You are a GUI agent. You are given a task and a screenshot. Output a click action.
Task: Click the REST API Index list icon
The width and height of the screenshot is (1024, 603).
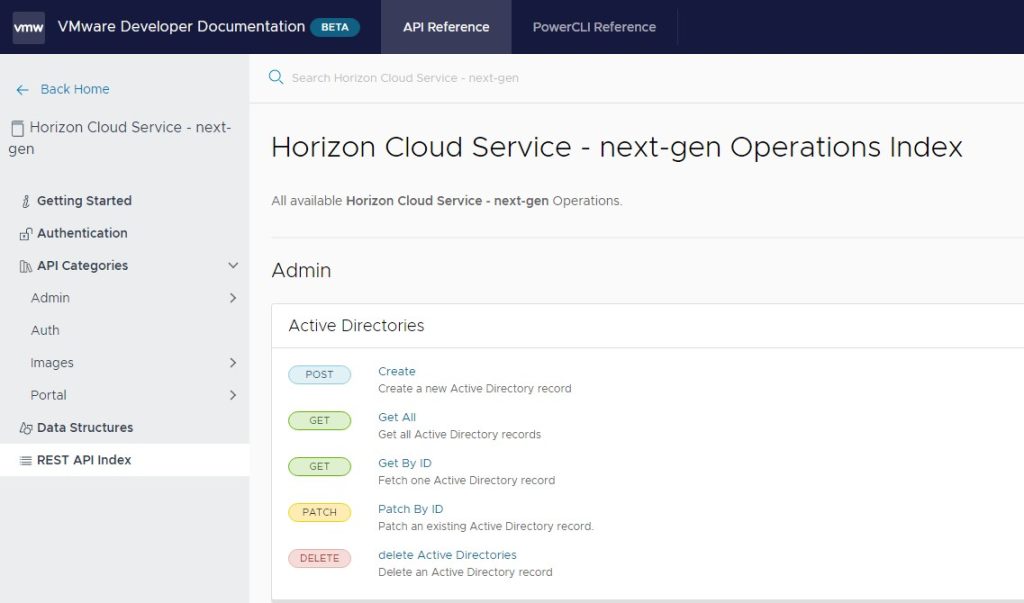(x=26, y=461)
